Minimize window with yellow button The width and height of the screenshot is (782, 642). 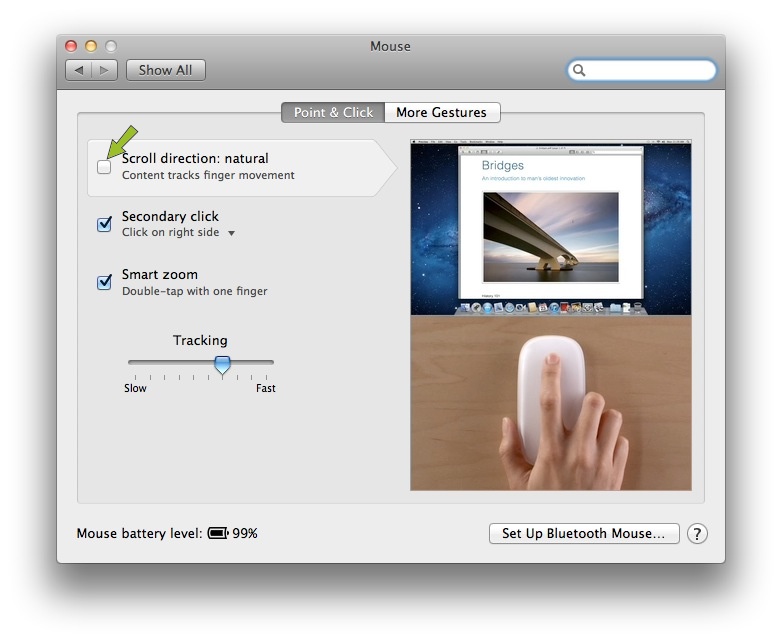(91, 46)
